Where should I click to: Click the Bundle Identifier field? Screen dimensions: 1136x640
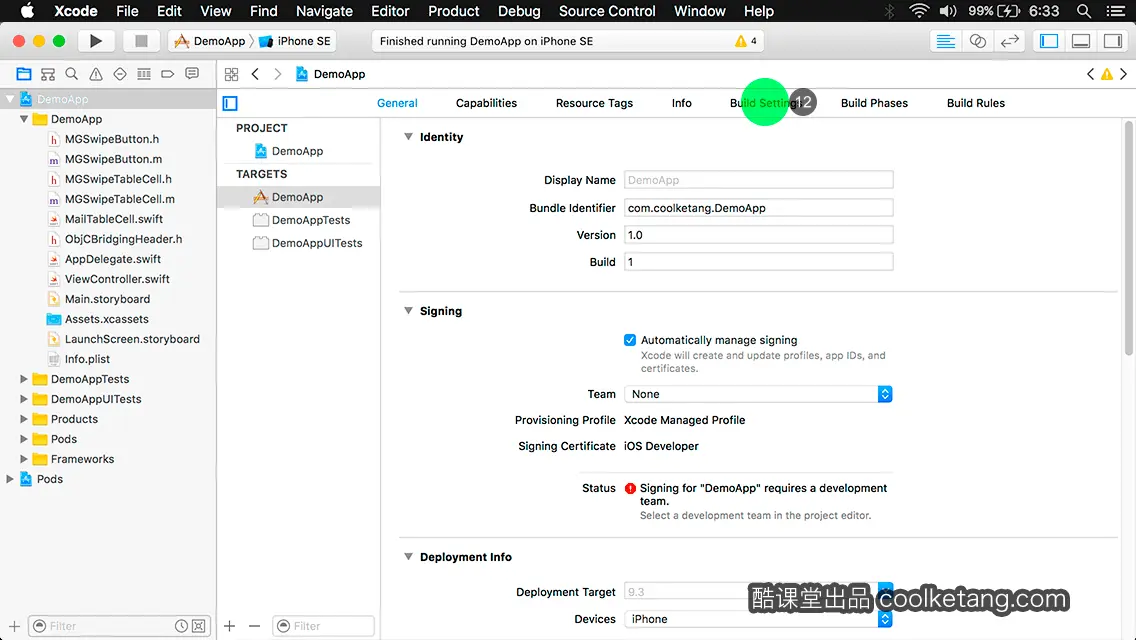click(759, 208)
